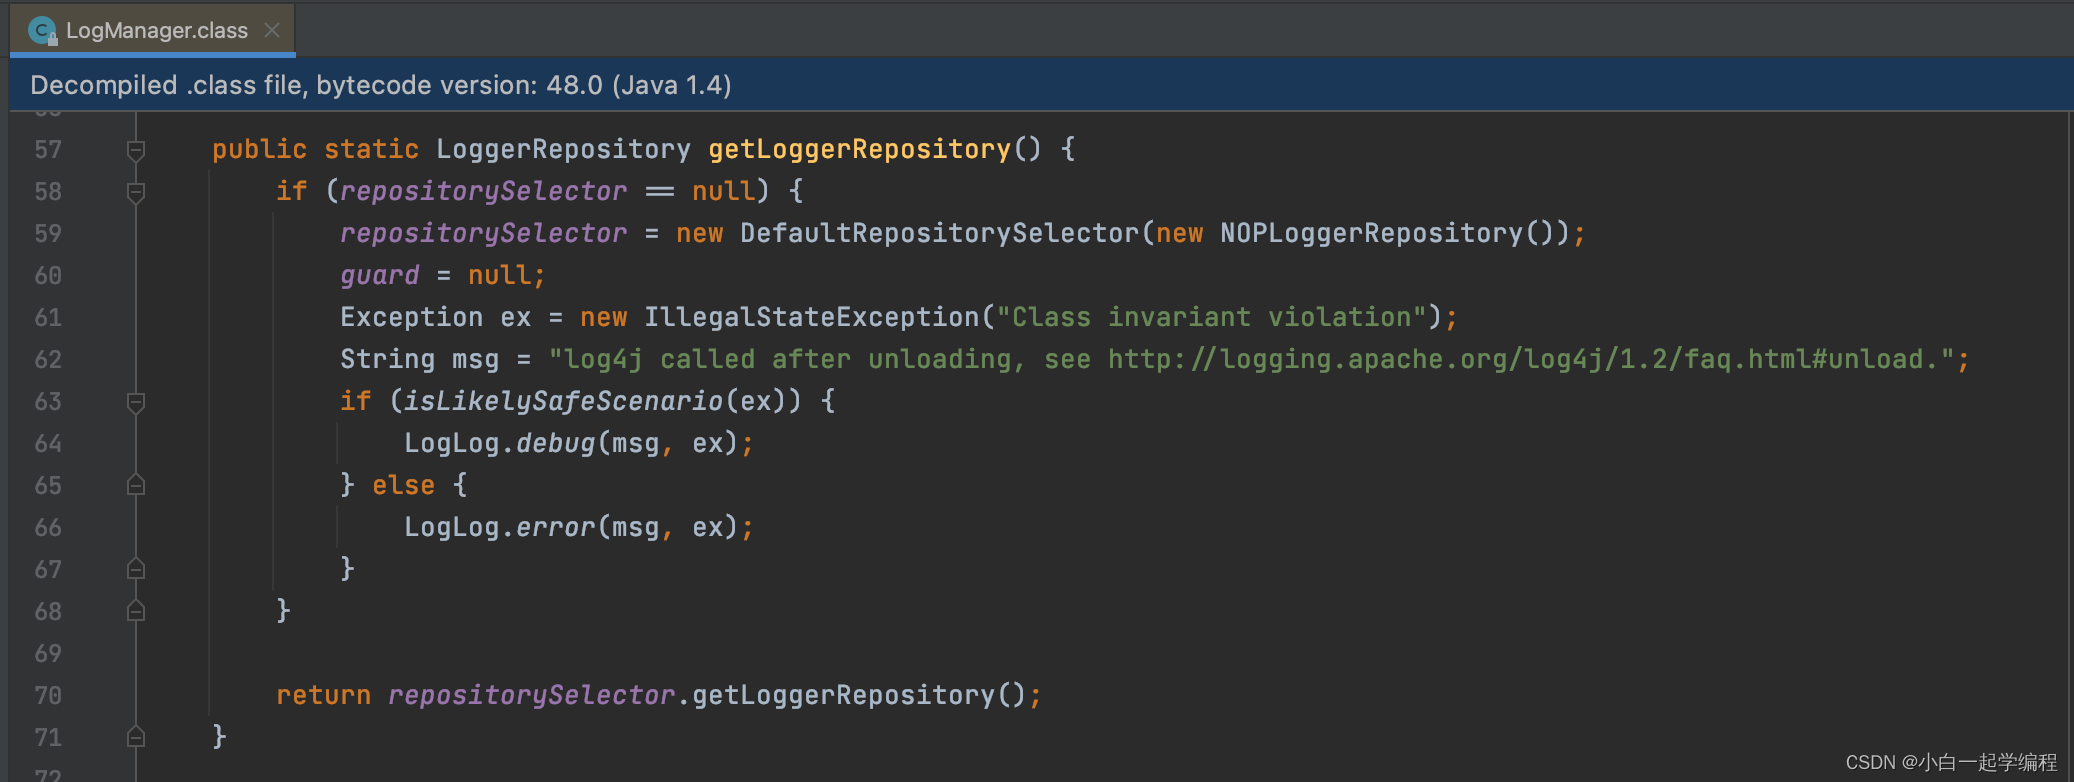Viewport: 2074px width, 782px height.
Task: Toggle the else fold marker at line 65
Action: click(x=136, y=485)
